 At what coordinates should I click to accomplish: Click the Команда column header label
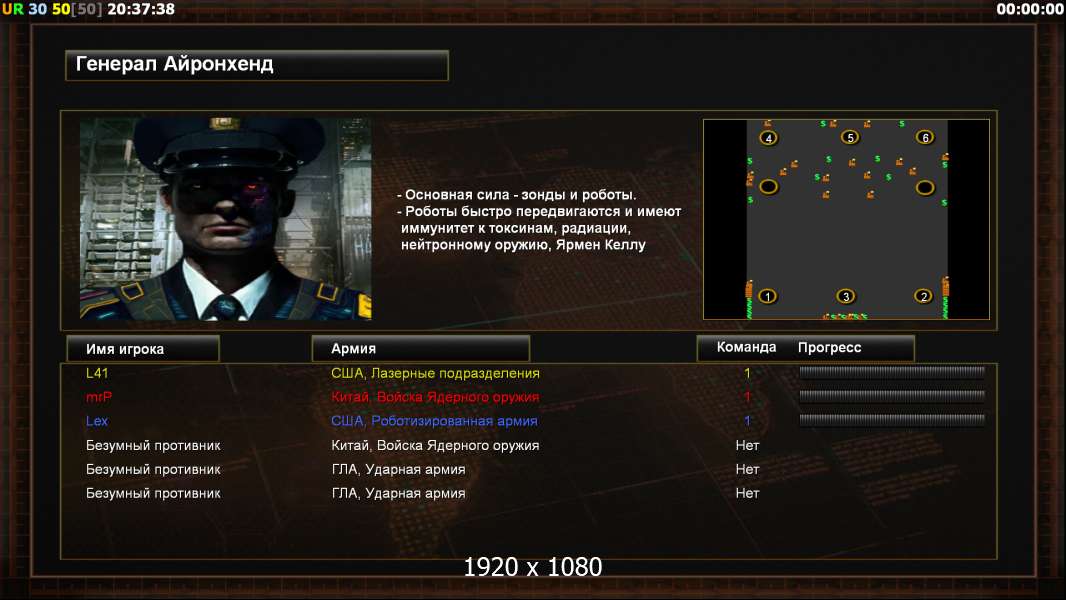[746, 347]
